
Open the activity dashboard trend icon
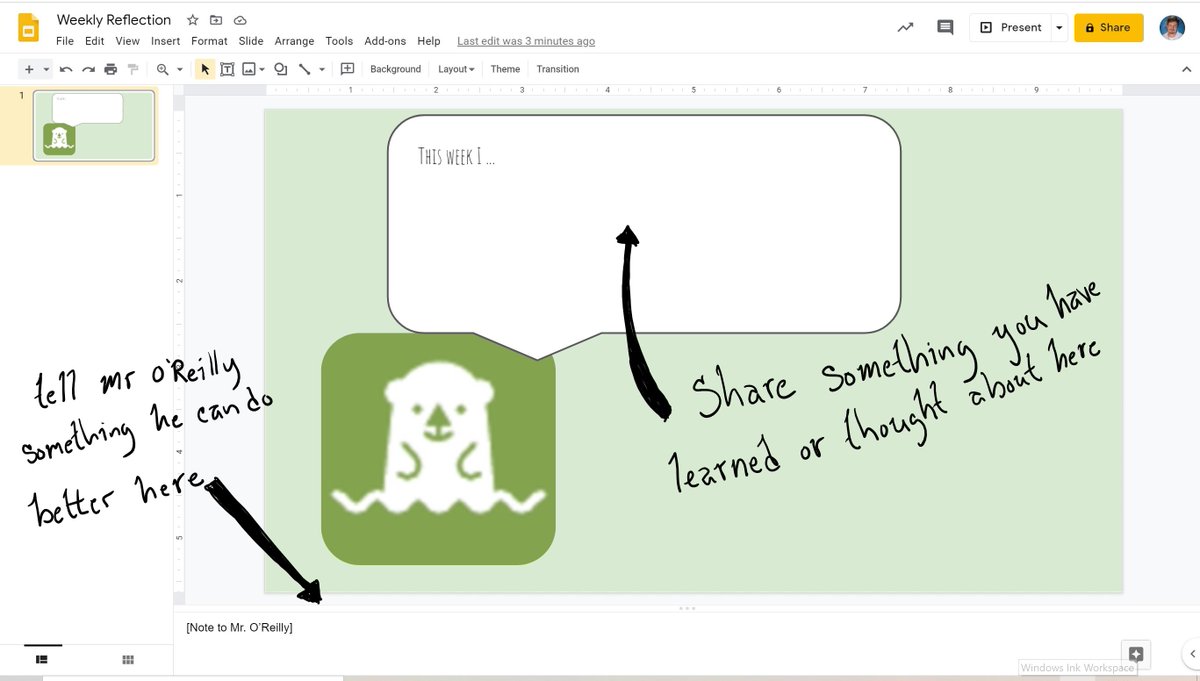[x=905, y=27]
